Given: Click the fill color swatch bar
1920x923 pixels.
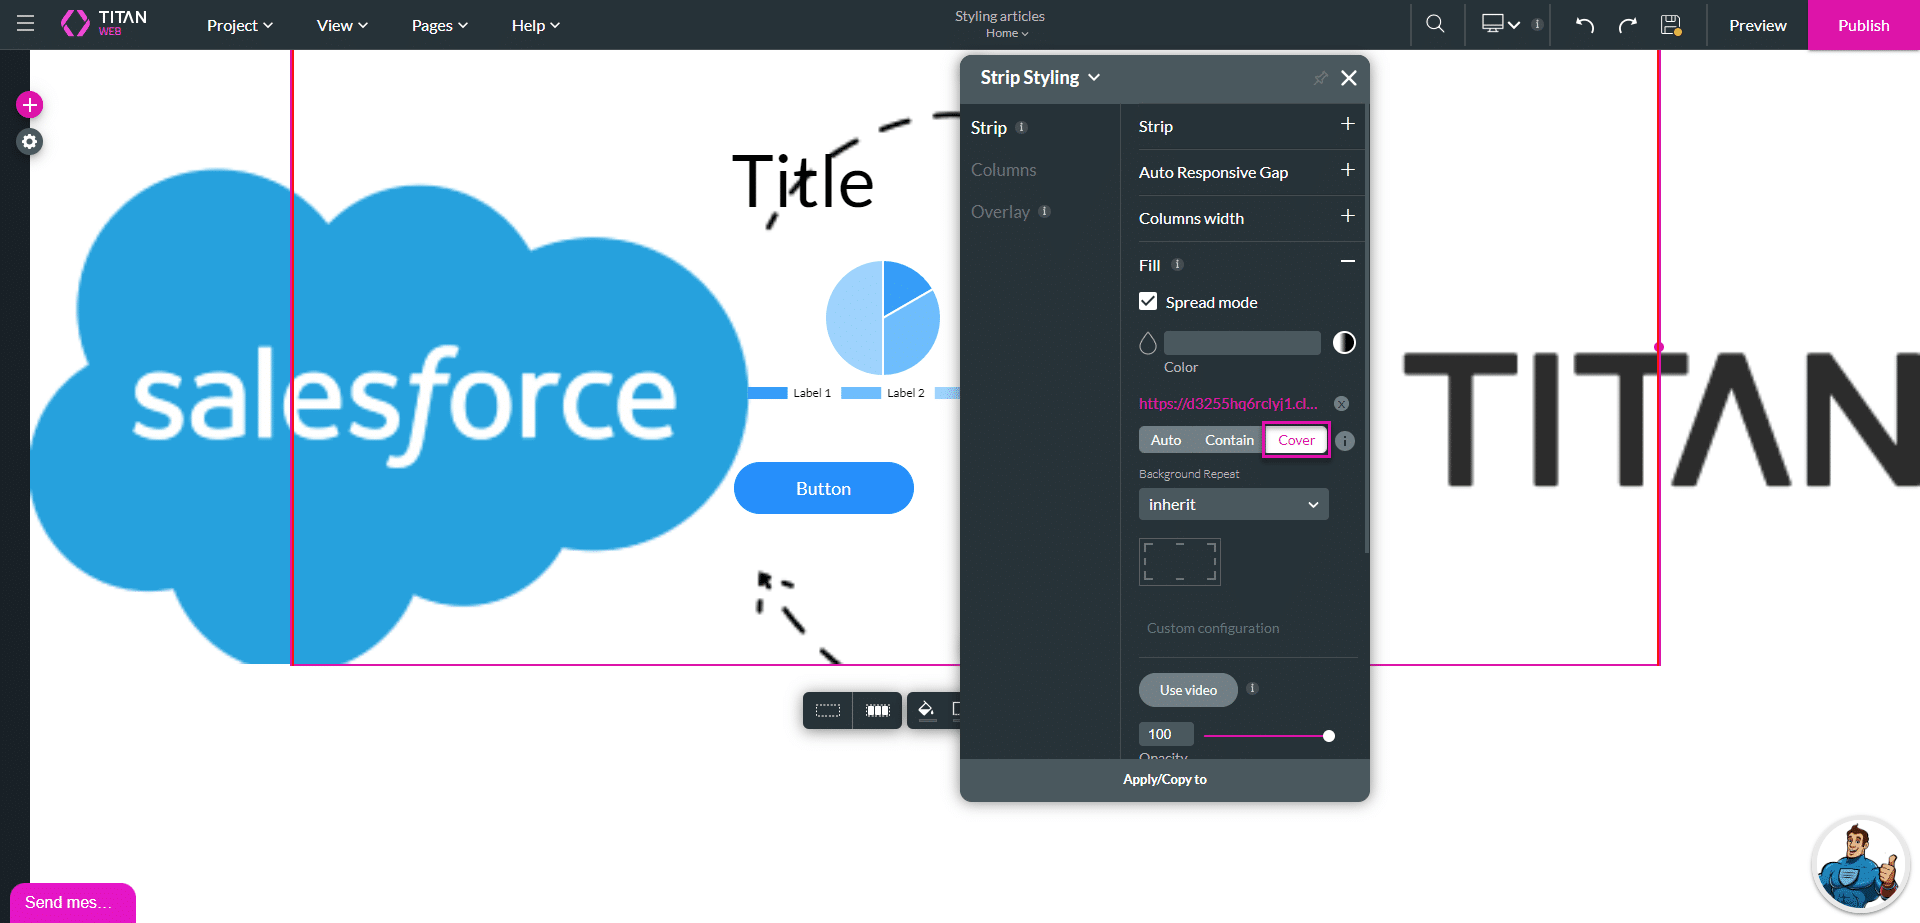Looking at the screenshot, I should pos(1242,343).
